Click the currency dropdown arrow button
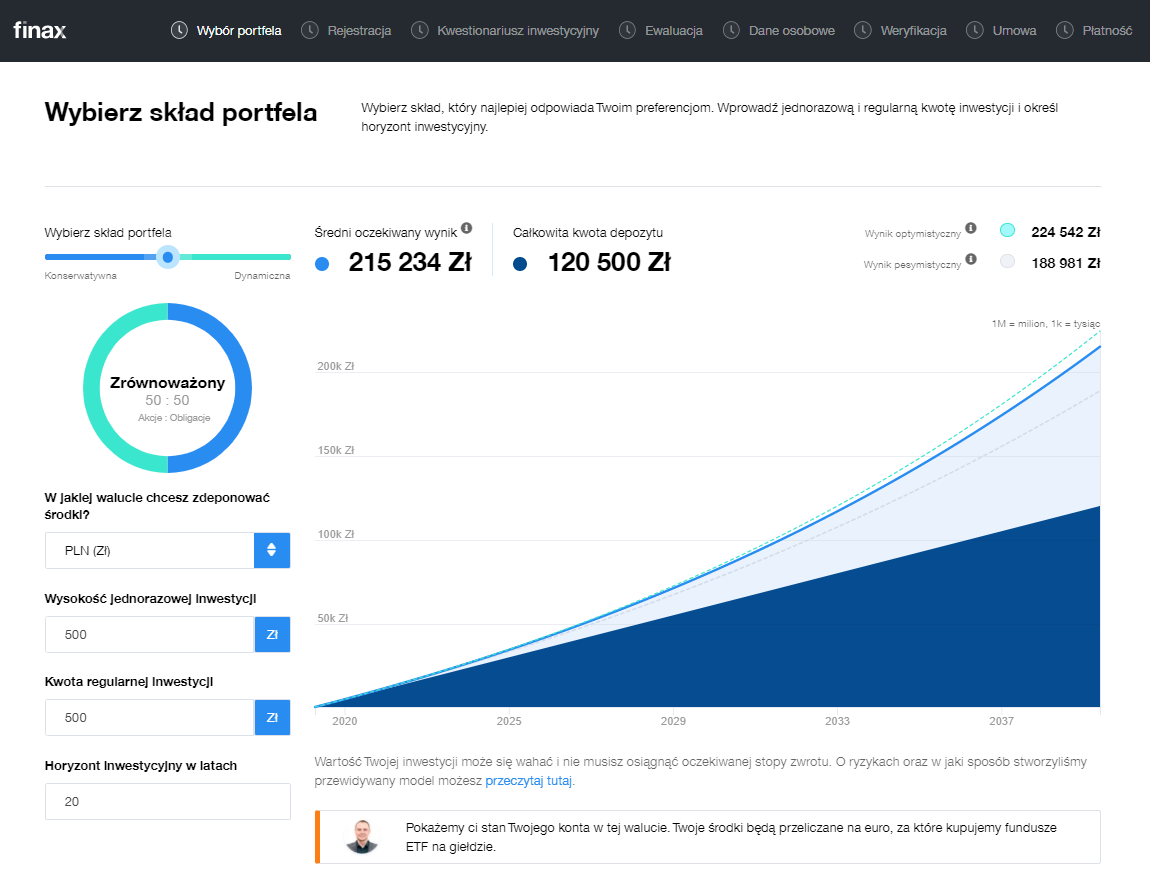 (272, 550)
